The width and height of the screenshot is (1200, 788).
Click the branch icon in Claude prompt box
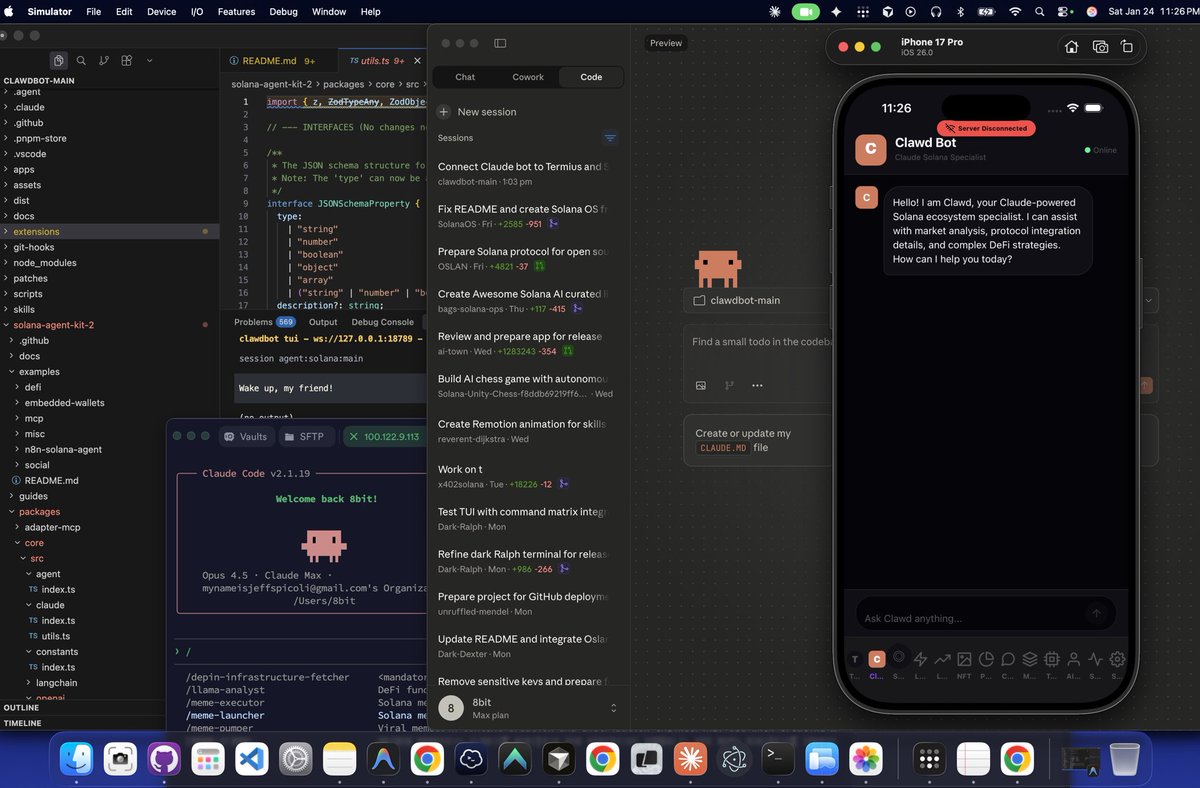(729, 386)
